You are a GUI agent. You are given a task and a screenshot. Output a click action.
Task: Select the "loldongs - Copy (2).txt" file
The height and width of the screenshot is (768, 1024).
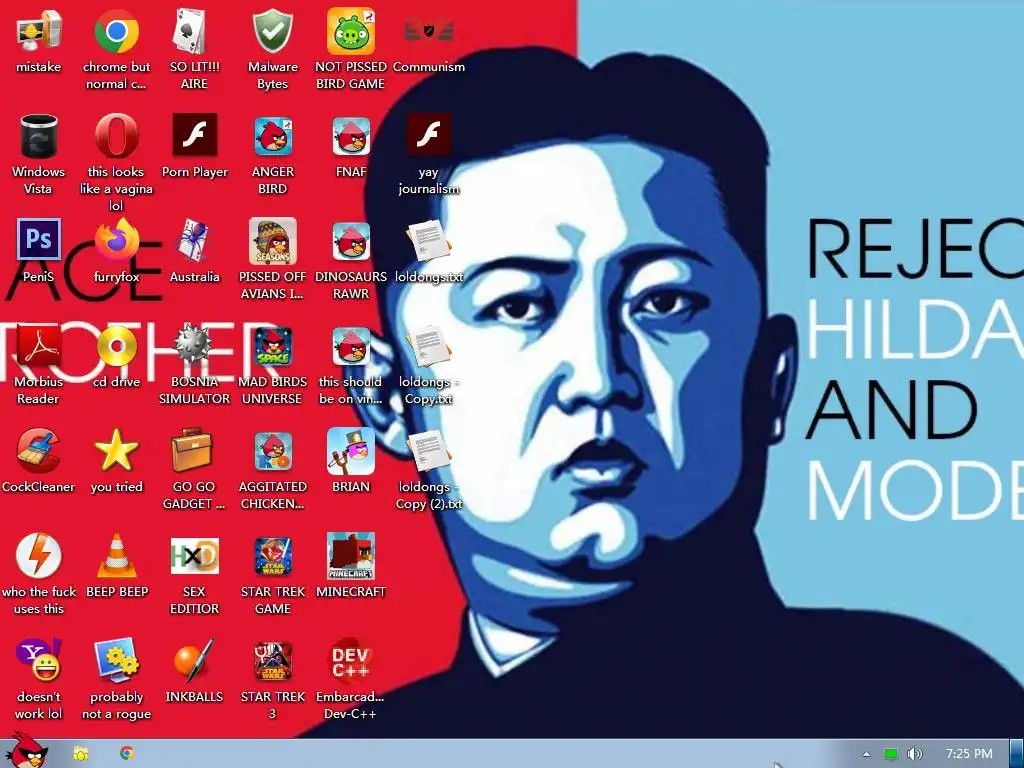(x=428, y=451)
